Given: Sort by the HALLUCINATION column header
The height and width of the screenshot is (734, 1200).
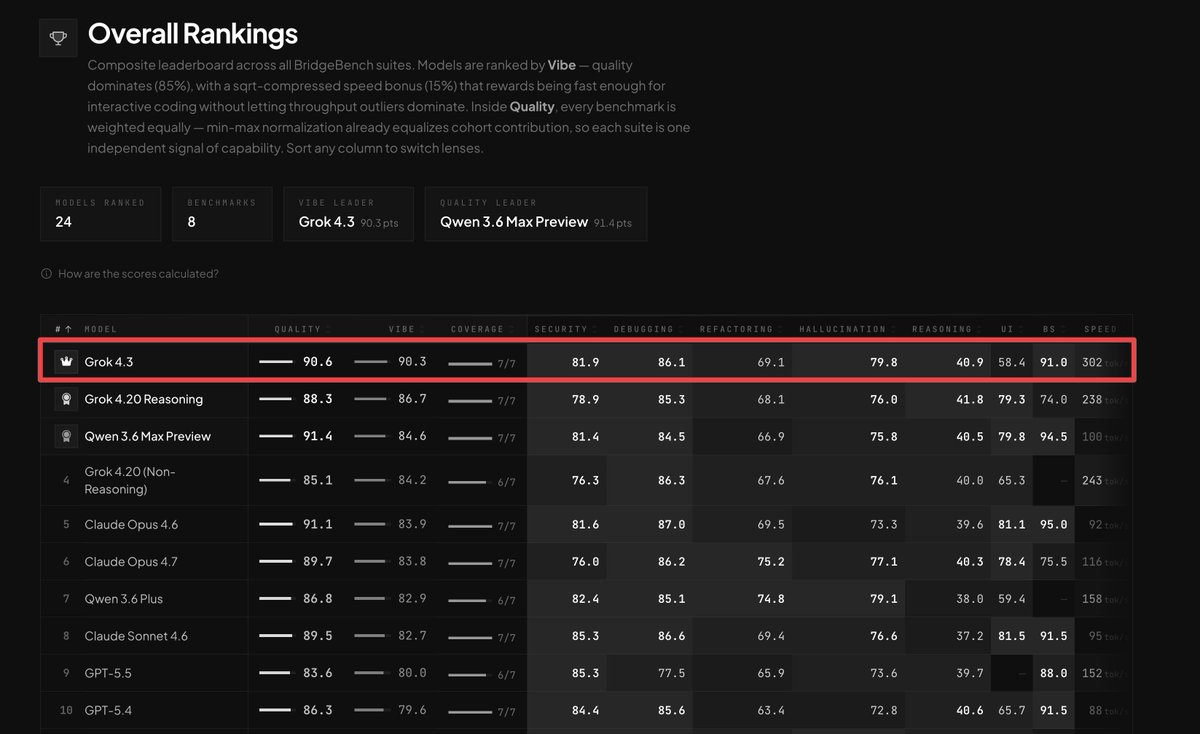Looking at the screenshot, I should click(x=847, y=329).
